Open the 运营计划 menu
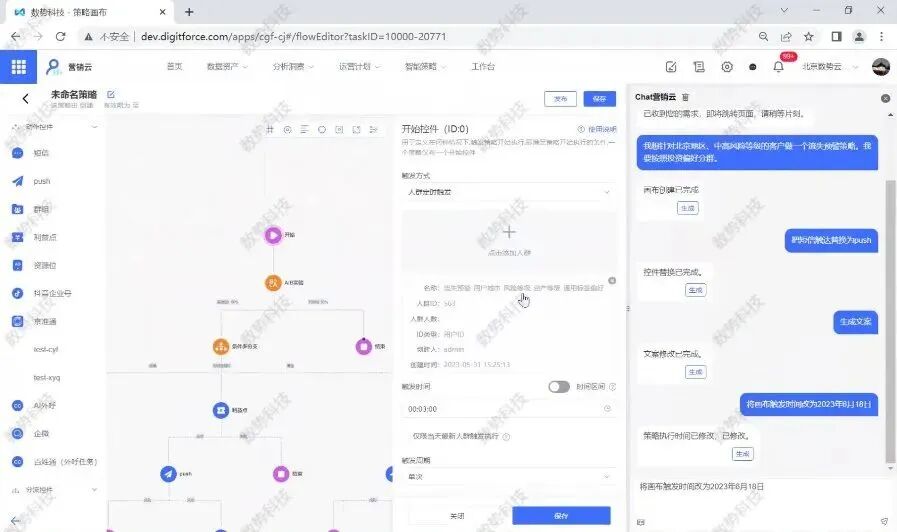The width and height of the screenshot is (897, 532). tap(359, 67)
